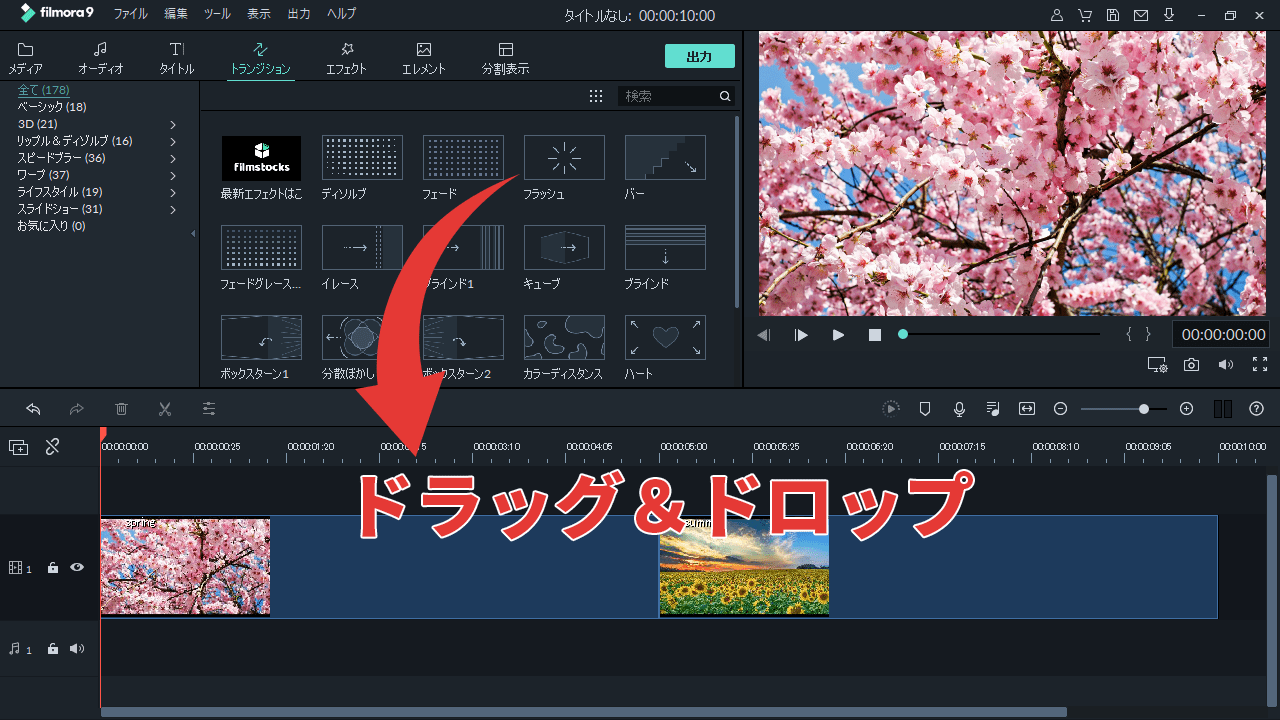Expand the ワープ (37) category arrow

173,175
